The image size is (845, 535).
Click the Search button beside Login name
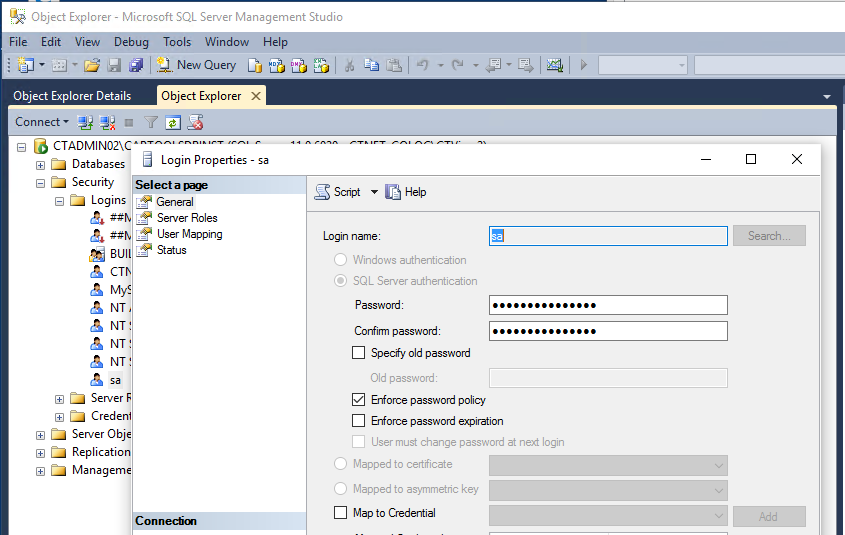coord(769,236)
